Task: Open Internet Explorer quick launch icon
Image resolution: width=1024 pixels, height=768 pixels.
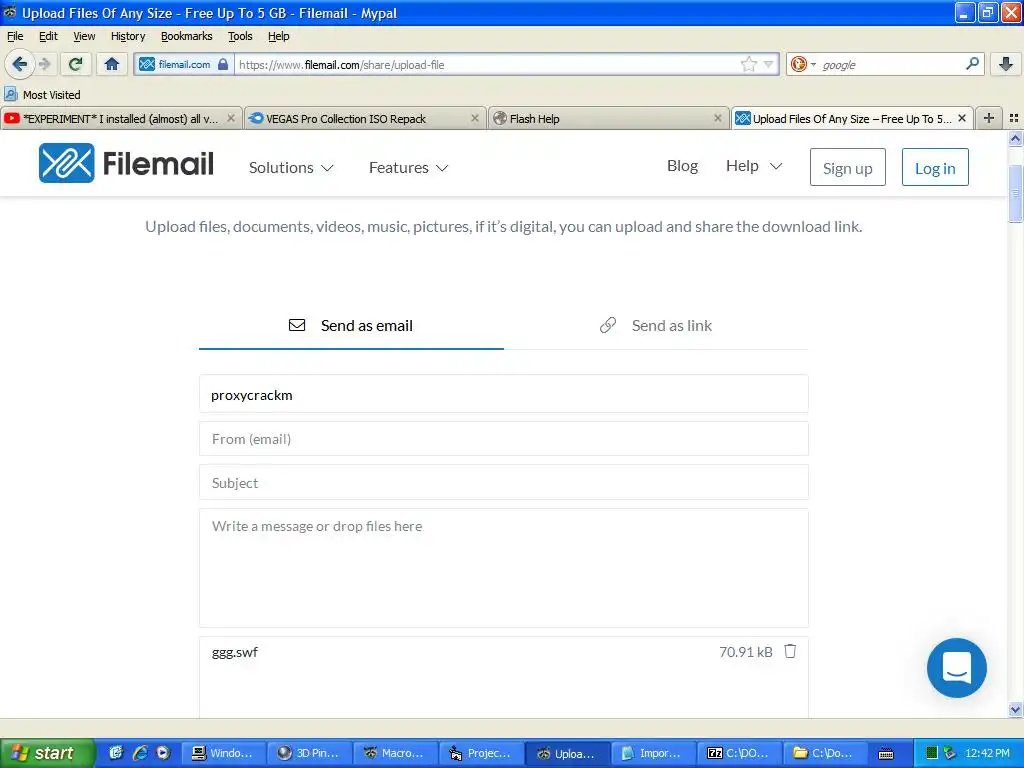Action: click(140, 753)
